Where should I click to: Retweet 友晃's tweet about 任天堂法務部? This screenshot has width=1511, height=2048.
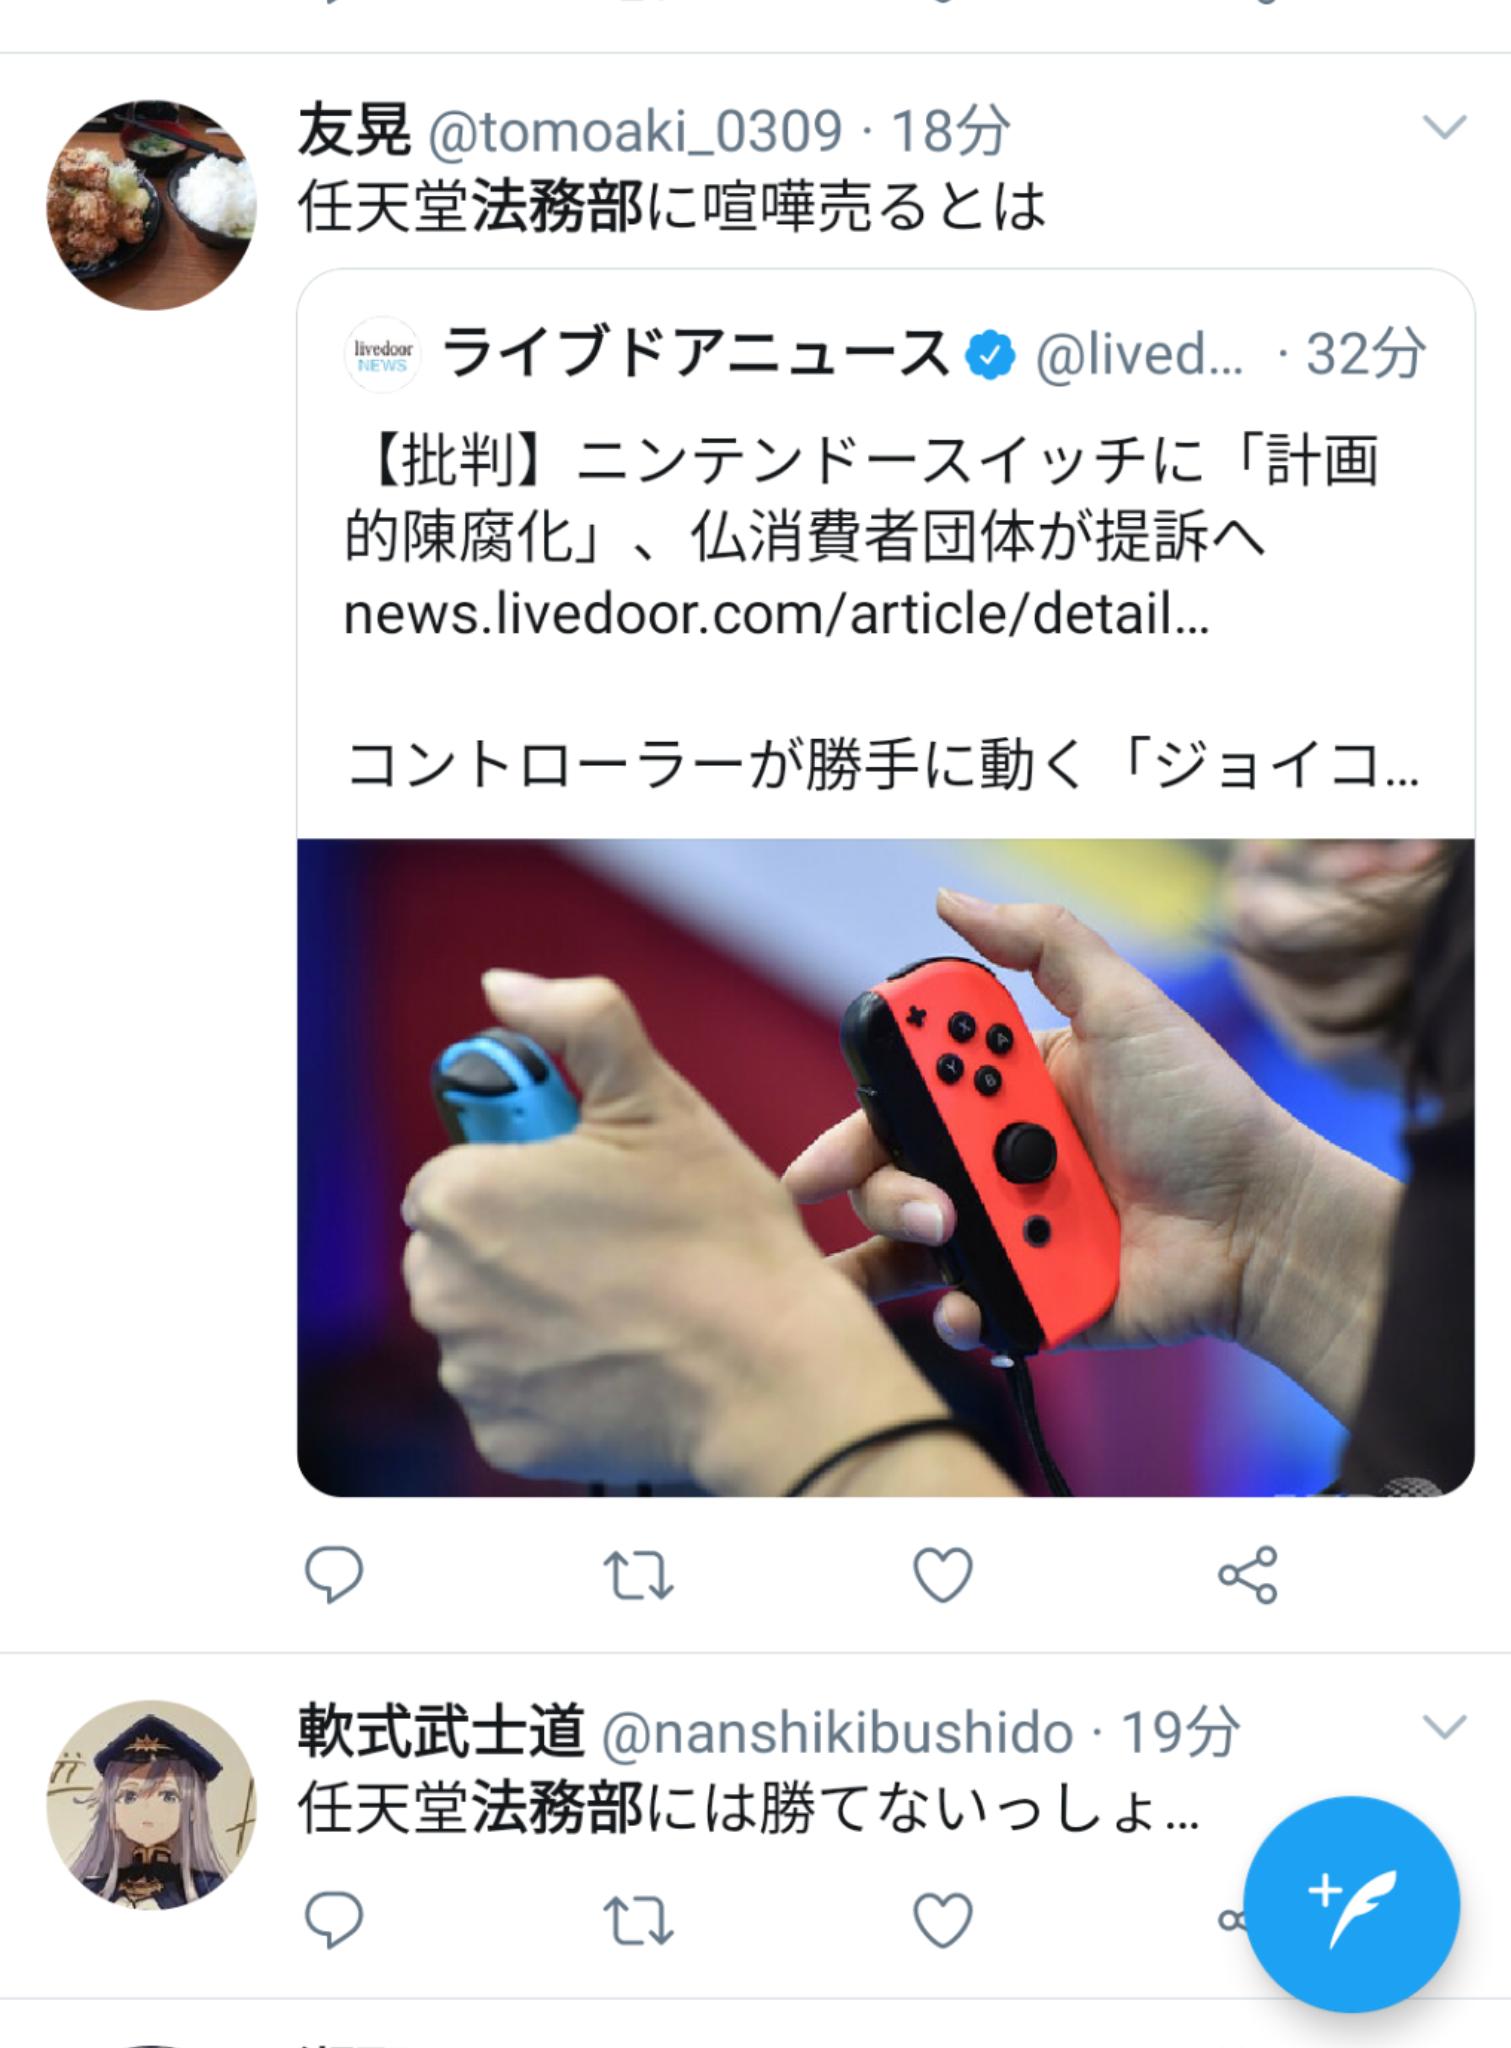639,1575
